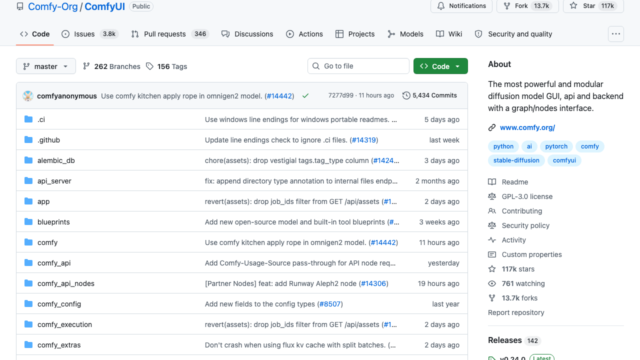Open the Wiki tab
The width and height of the screenshot is (640, 360).
[x=449, y=34]
